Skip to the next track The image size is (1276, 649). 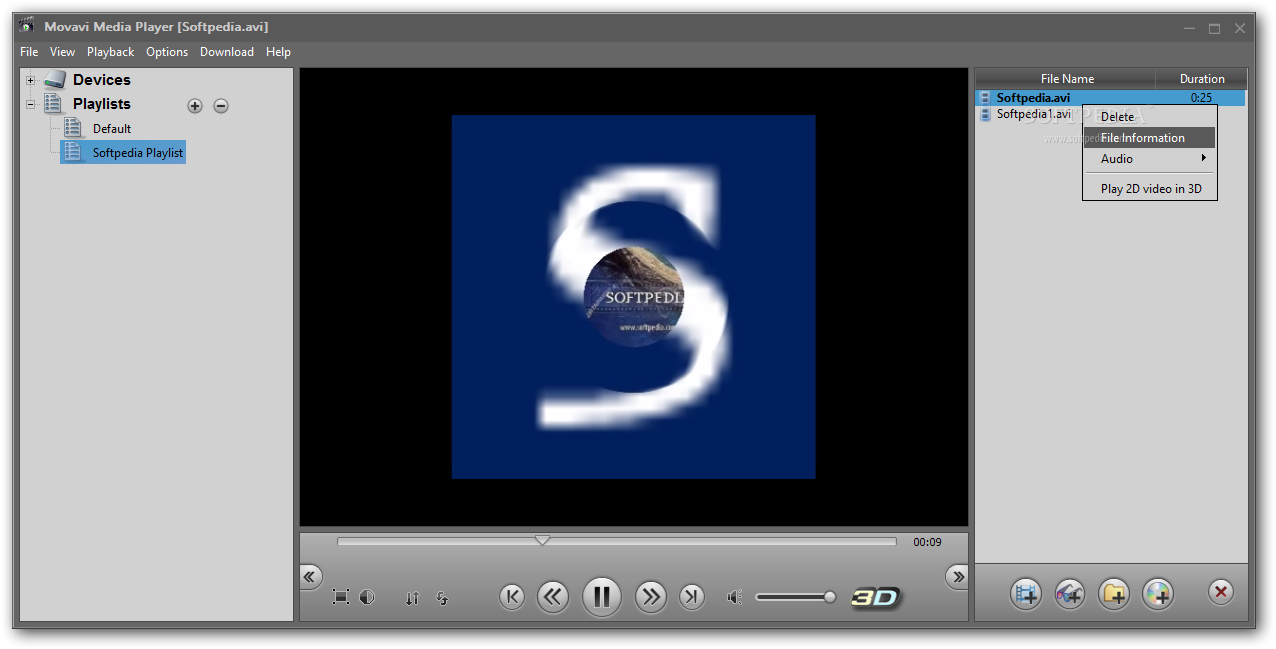691,597
